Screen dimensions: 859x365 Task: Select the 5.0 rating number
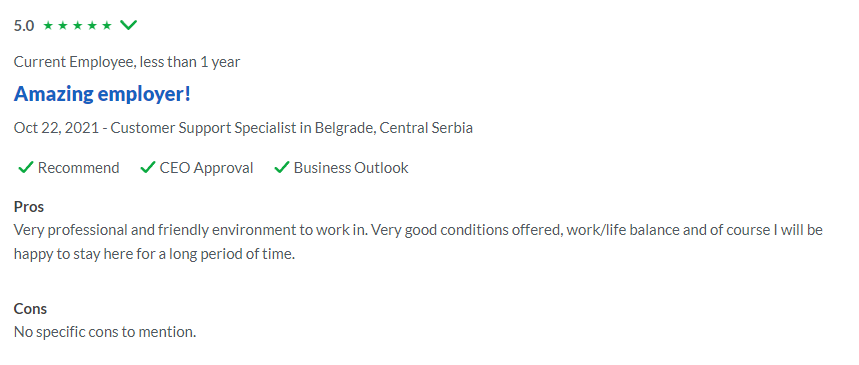click(24, 26)
